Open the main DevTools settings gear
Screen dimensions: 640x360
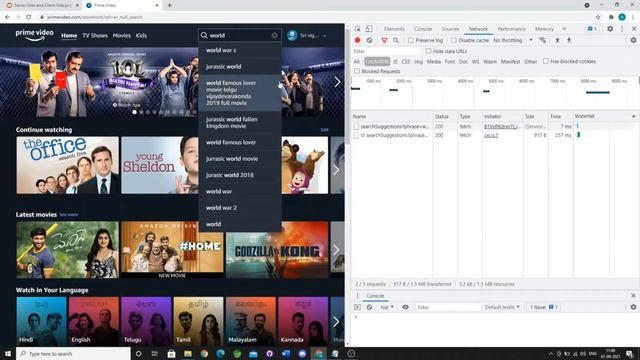pos(610,29)
